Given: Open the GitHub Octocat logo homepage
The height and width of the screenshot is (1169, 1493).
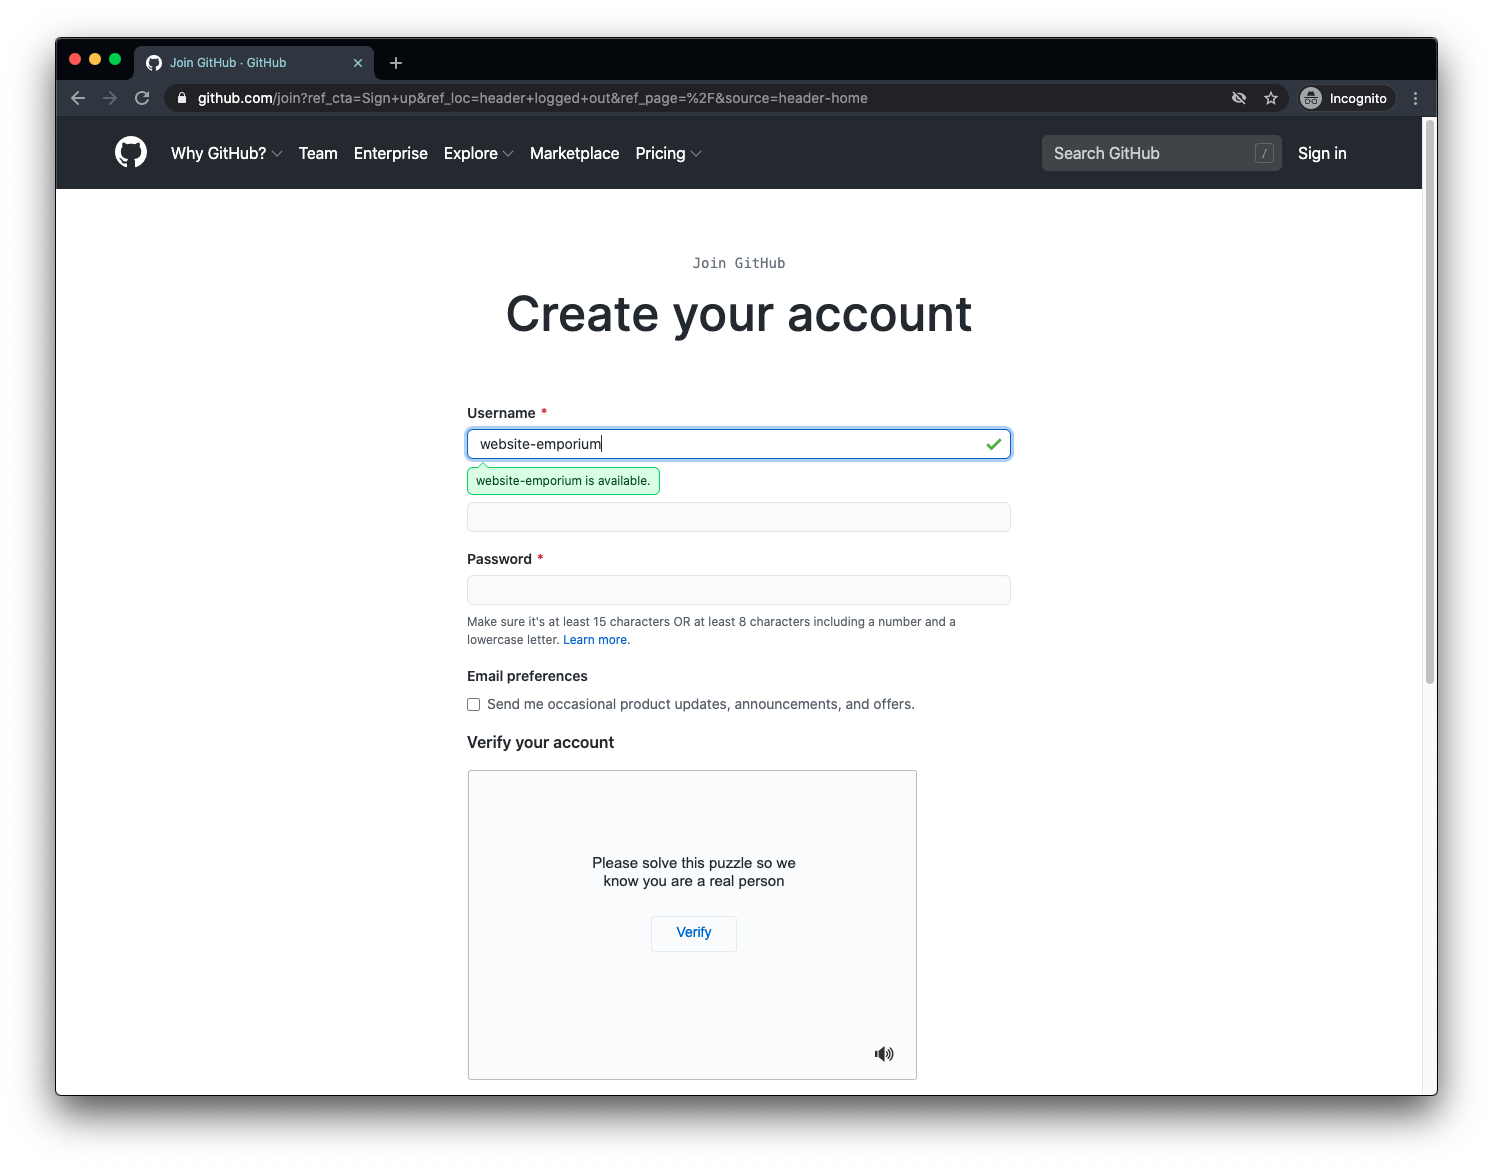Looking at the screenshot, I should (x=131, y=153).
